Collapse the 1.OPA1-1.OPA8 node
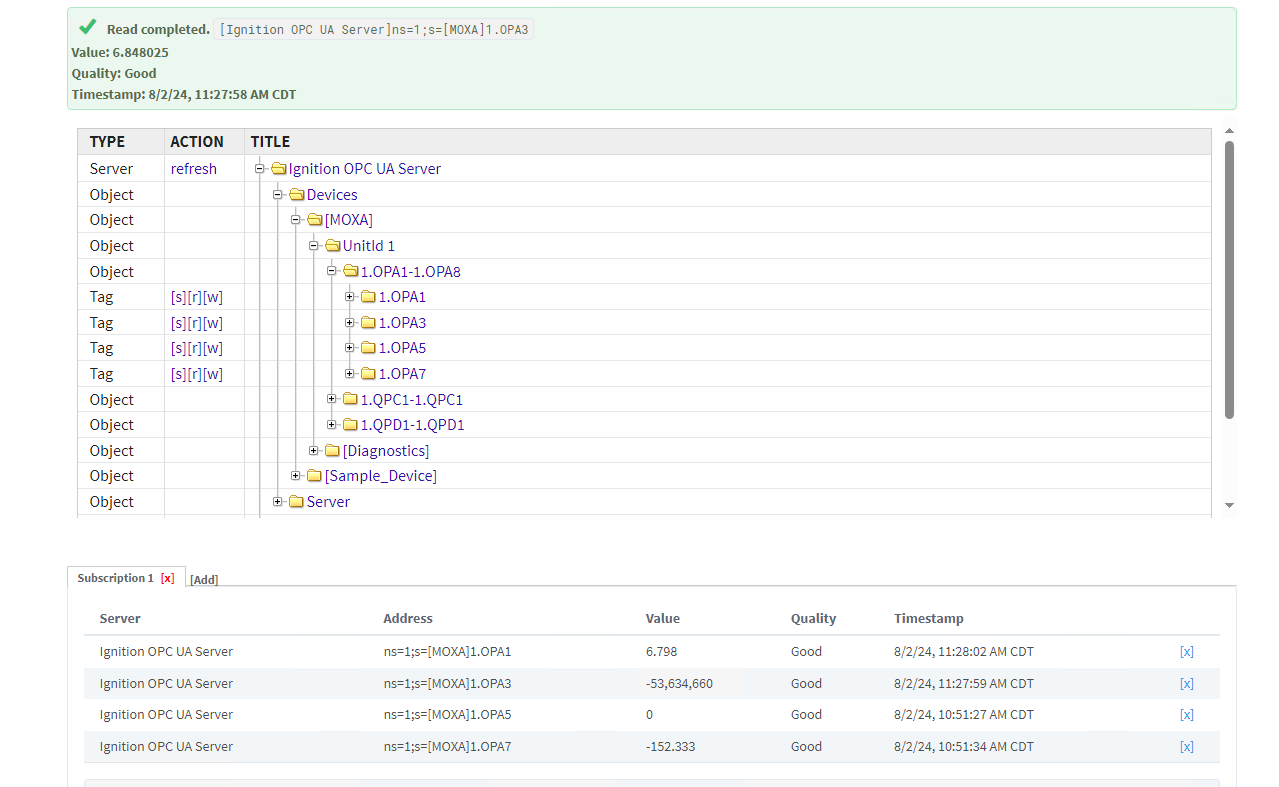Viewport: 1279px width, 787px height. coord(332,272)
